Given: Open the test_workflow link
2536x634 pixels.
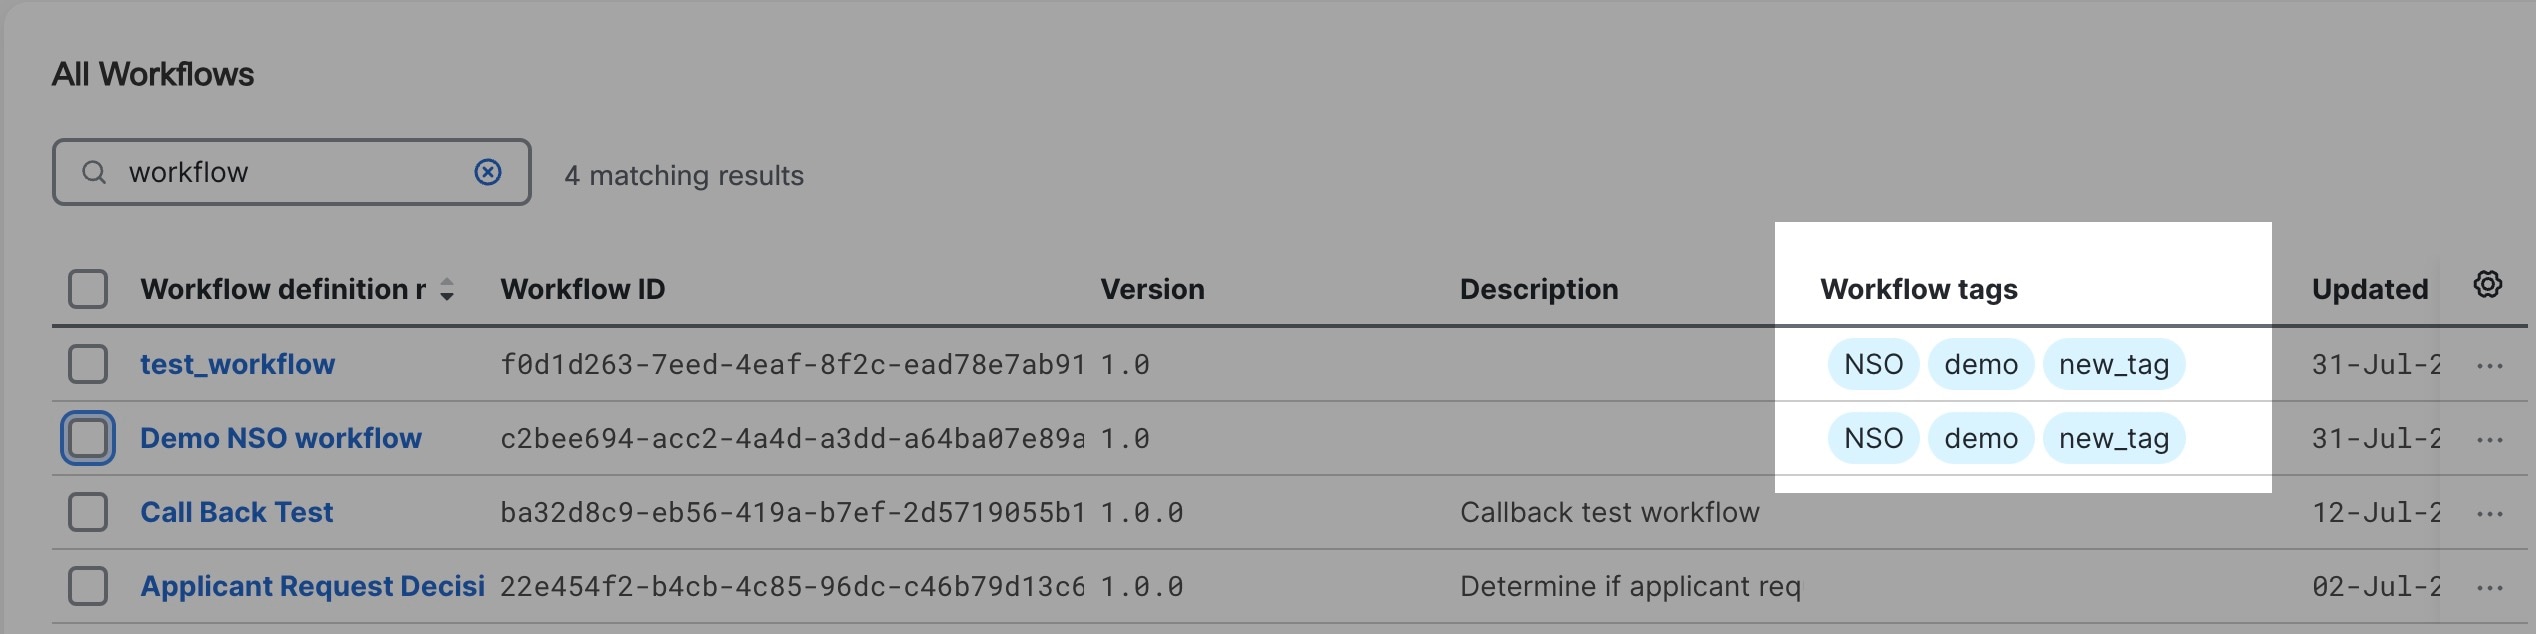Looking at the screenshot, I should (237, 364).
